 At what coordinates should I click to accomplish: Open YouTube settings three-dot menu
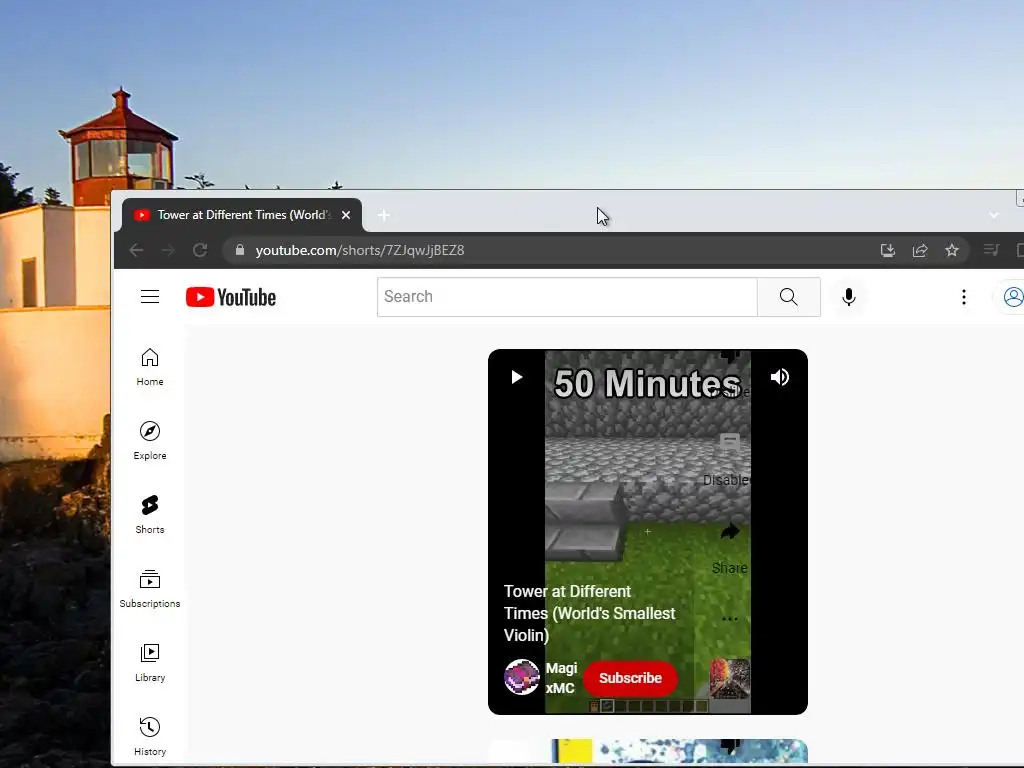tap(963, 297)
